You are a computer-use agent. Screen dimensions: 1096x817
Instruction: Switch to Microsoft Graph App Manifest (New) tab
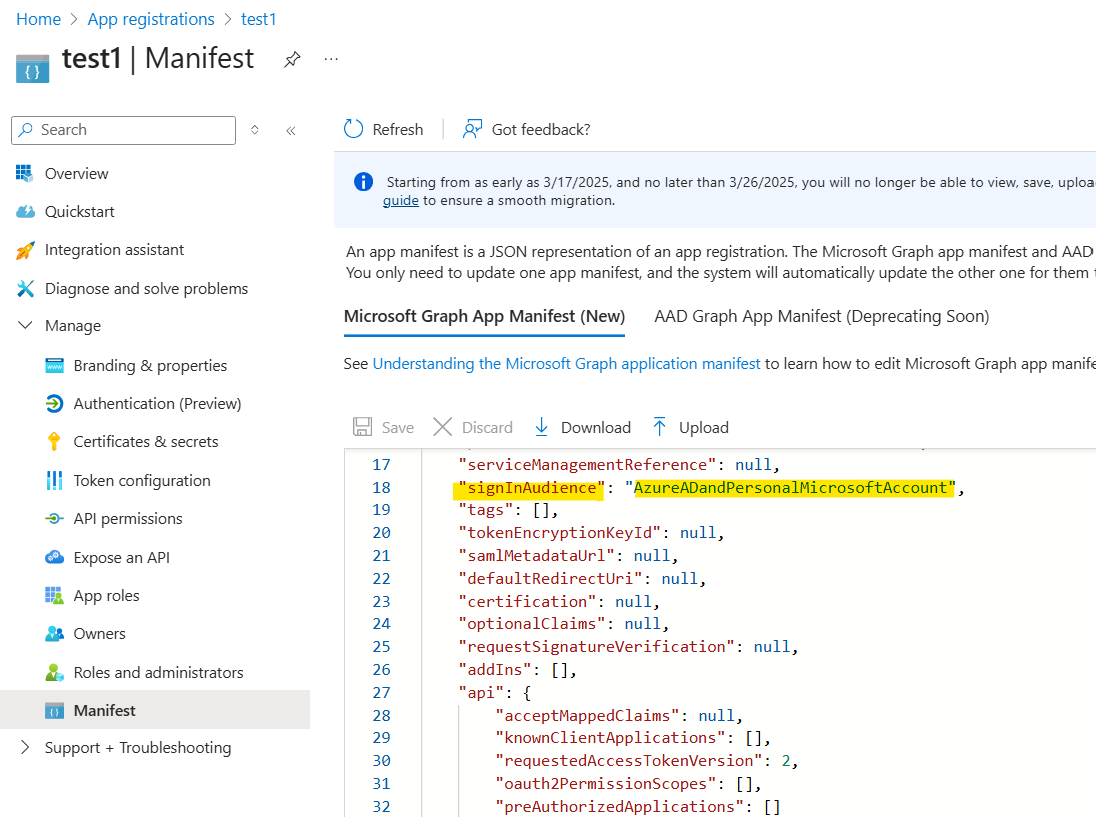click(484, 317)
